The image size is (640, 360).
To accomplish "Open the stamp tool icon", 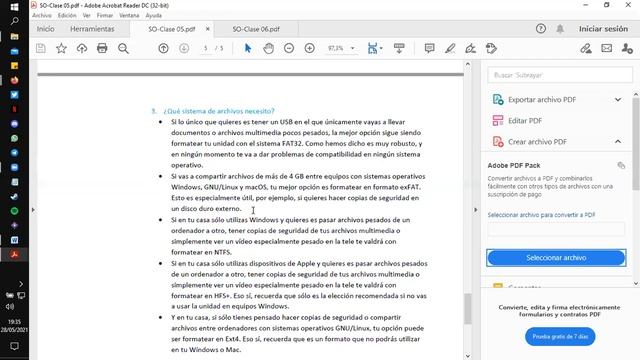I will (x=491, y=48).
